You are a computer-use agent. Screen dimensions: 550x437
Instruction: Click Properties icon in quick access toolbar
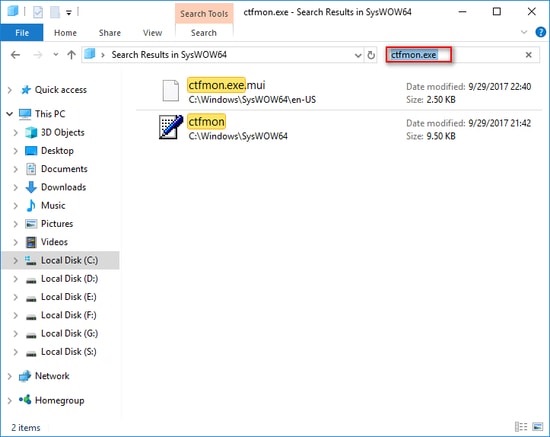point(38,12)
